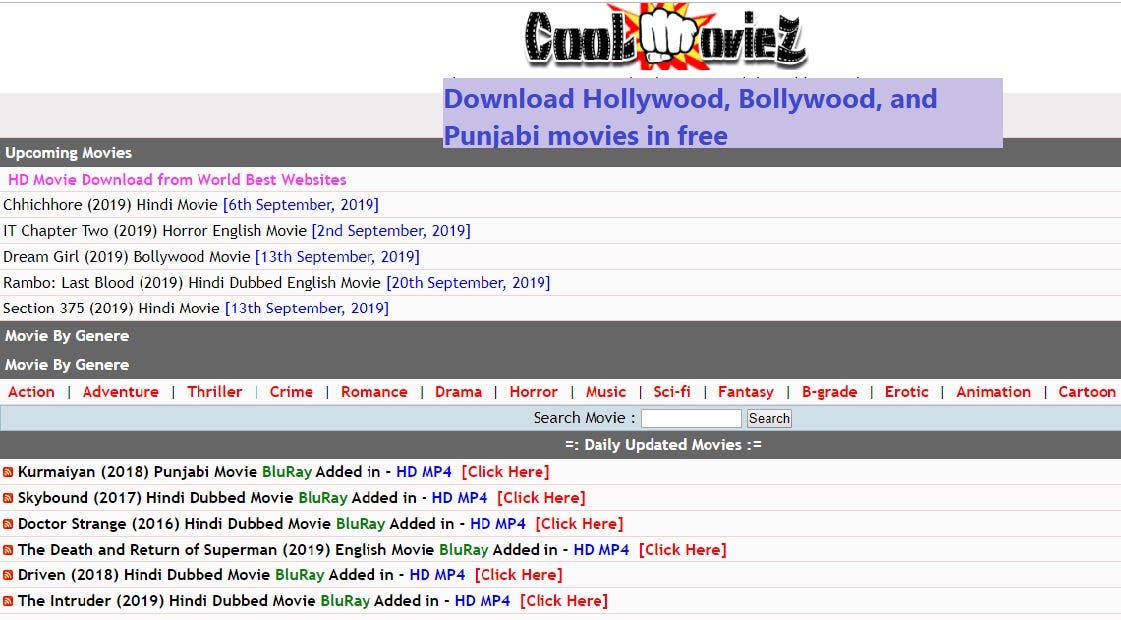Open the Action genre
Image resolution: width=1121 pixels, height=620 pixels.
[31, 392]
